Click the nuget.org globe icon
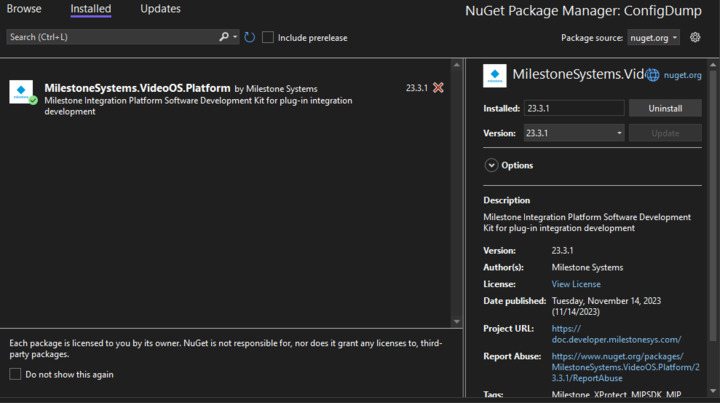Viewport: 720px width, 403px height. [x=653, y=75]
